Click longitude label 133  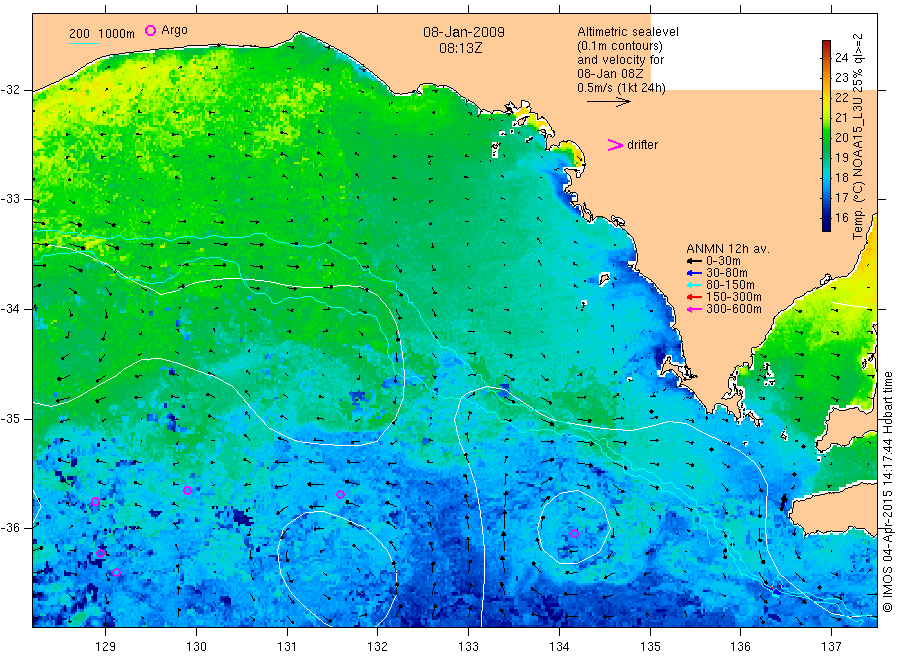click(x=468, y=647)
